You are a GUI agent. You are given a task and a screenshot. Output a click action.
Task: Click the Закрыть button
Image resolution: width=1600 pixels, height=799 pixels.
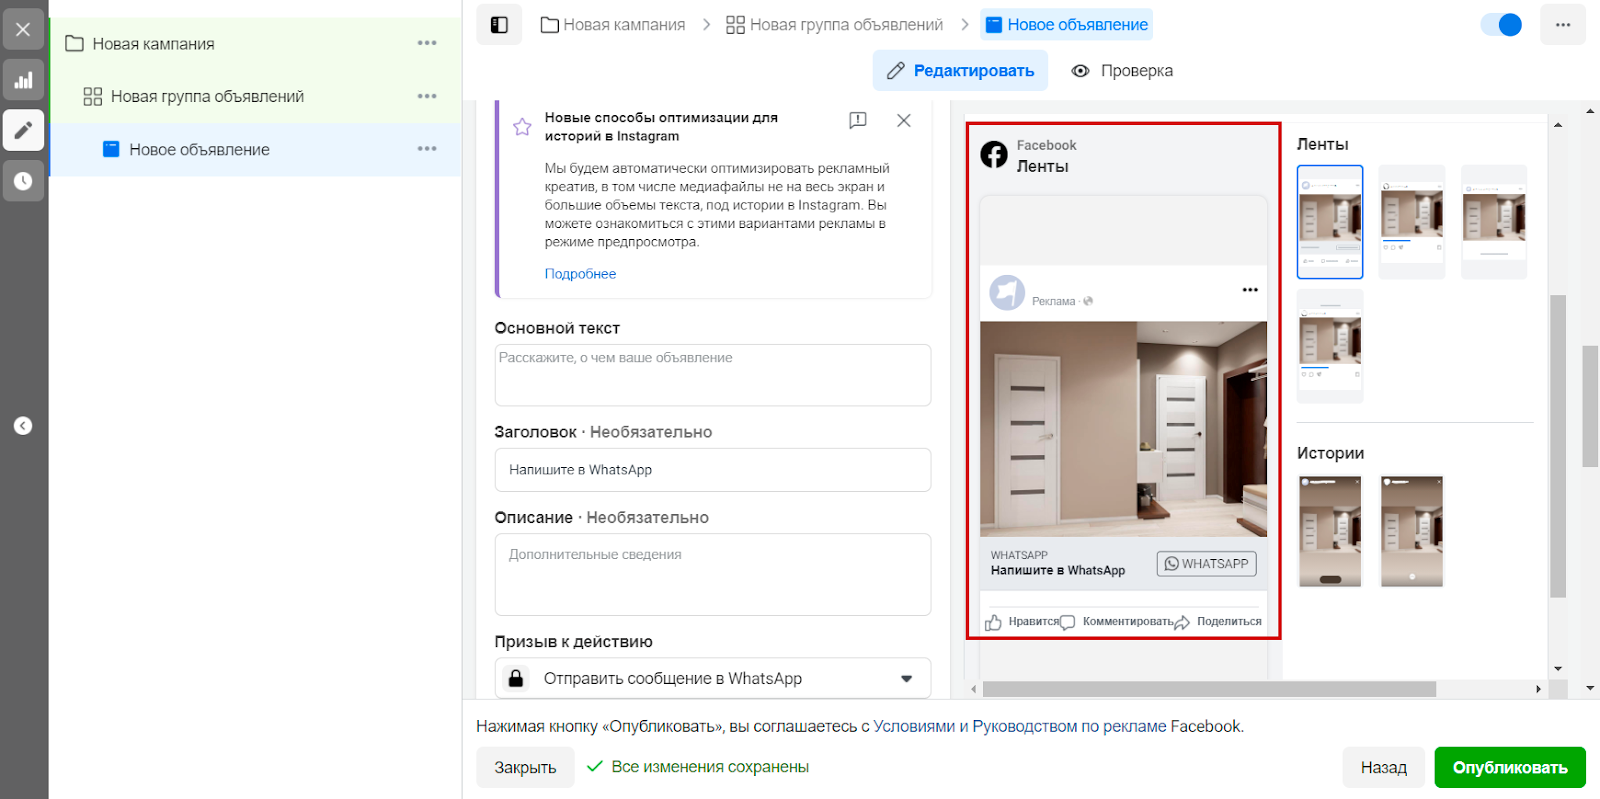525,768
